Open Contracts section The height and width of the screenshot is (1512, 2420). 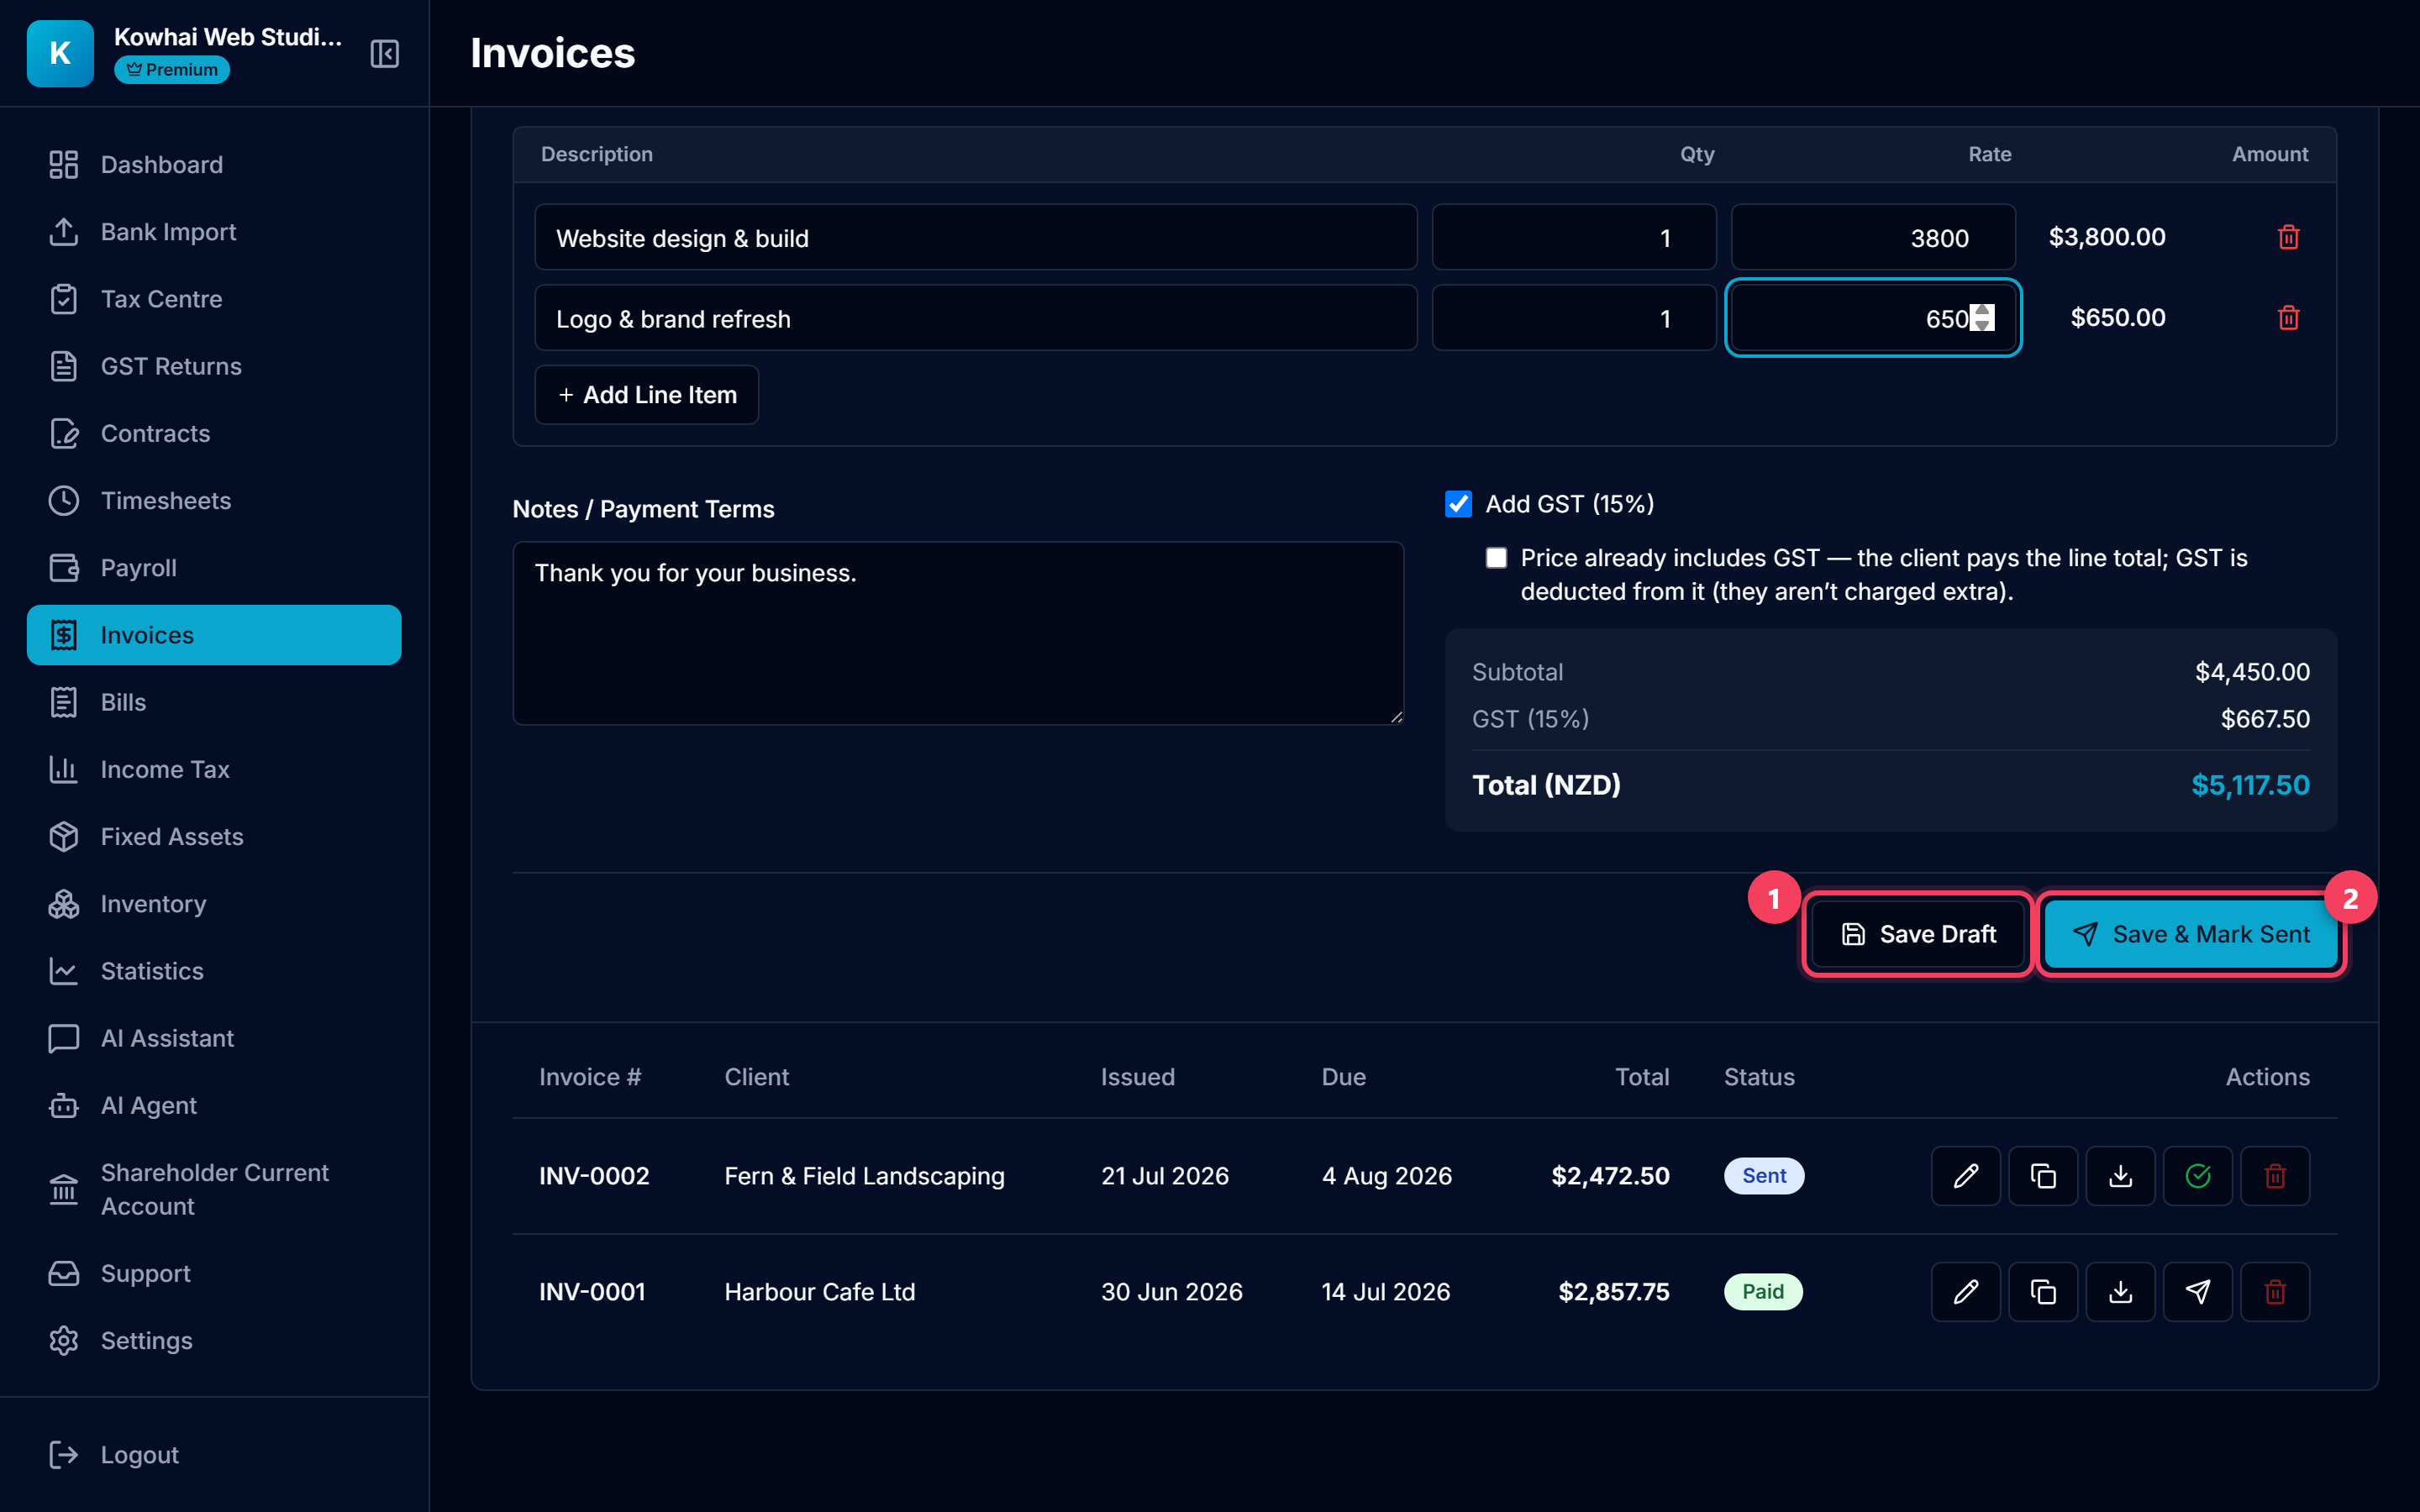(x=214, y=433)
